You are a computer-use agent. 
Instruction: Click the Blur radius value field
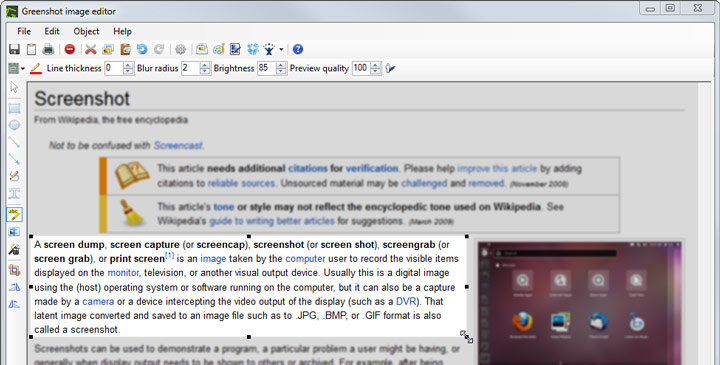tap(190, 68)
